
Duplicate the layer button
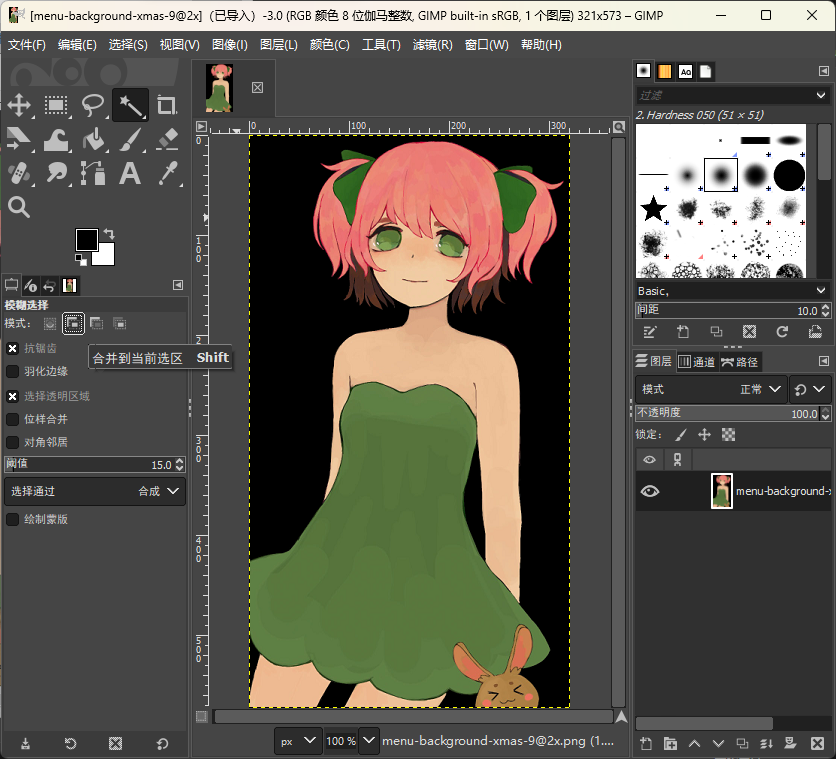[x=742, y=744]
